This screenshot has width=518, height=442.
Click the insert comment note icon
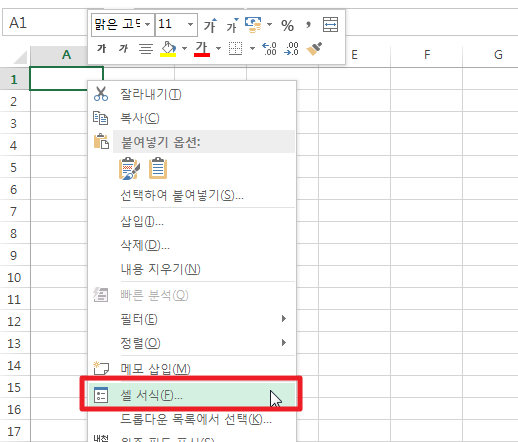pyautogui.click(x=101, y=368)
